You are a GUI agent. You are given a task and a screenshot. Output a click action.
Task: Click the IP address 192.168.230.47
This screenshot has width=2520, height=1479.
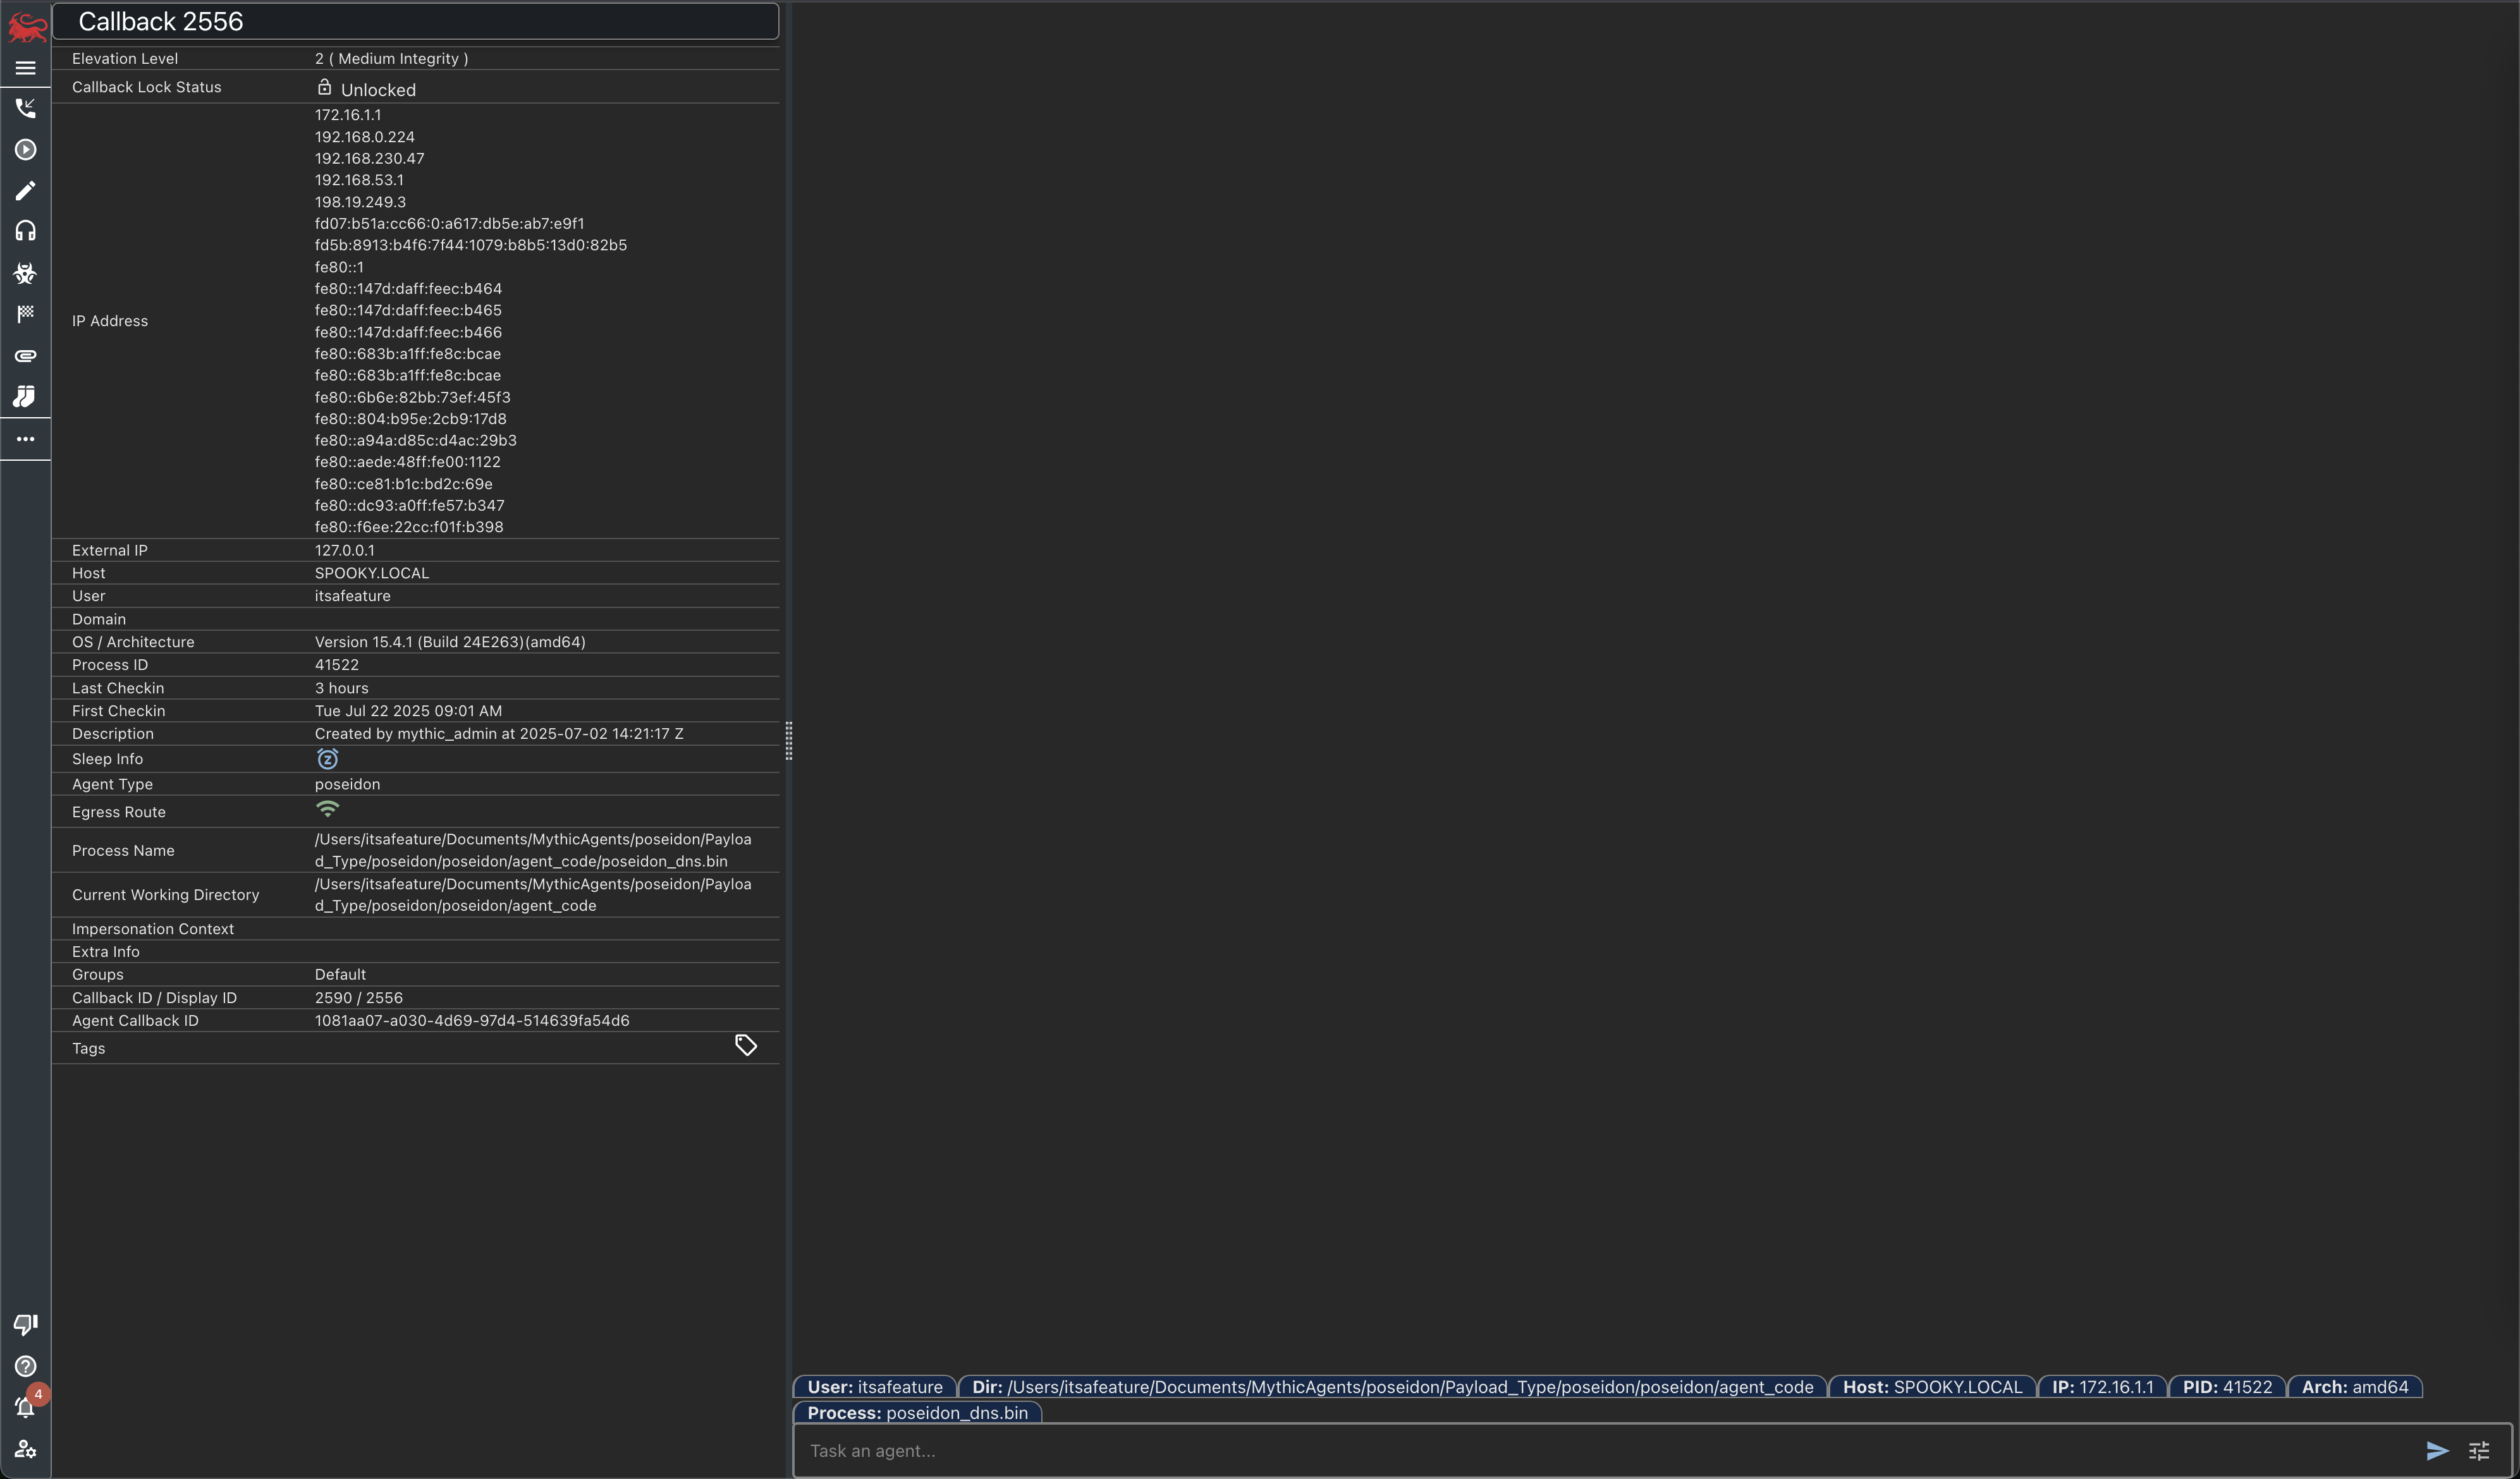click(370, 158)
